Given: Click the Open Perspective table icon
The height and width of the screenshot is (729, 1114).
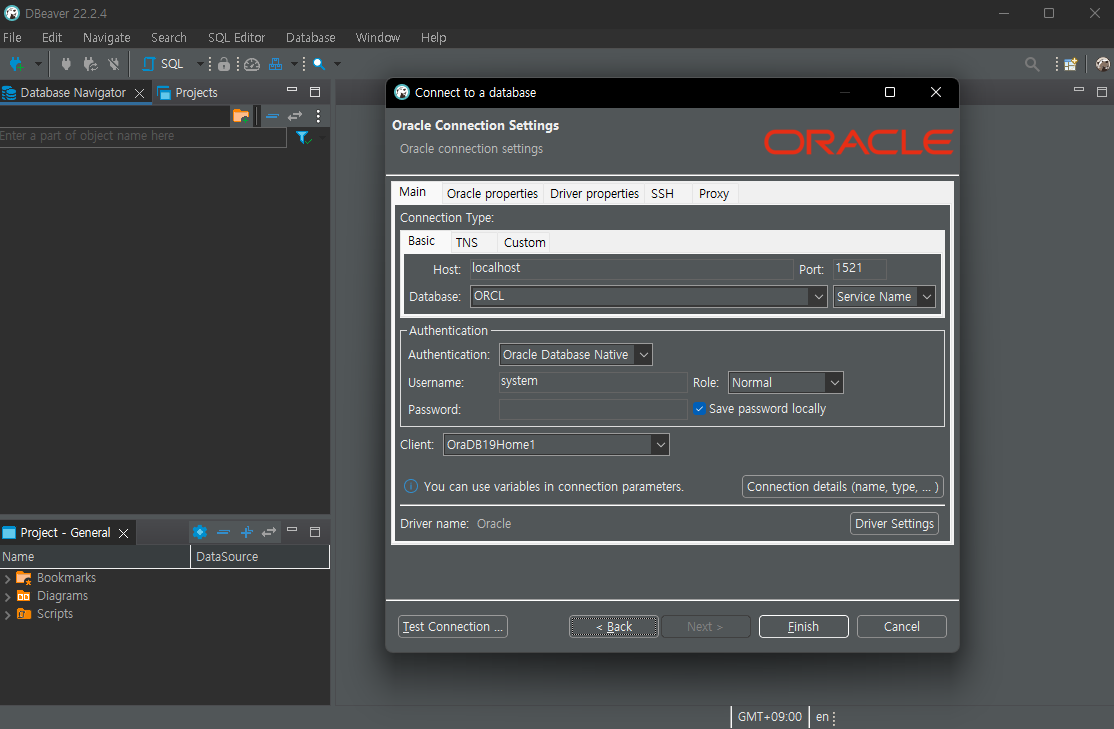Looking at the screenshot, I should [x=1071, y=64].
